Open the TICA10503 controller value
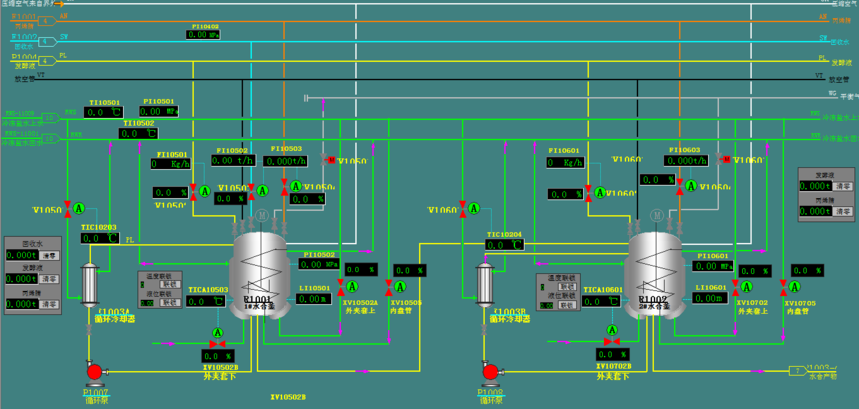The width and height of the screenshot is (859, 409). [206, 301]
